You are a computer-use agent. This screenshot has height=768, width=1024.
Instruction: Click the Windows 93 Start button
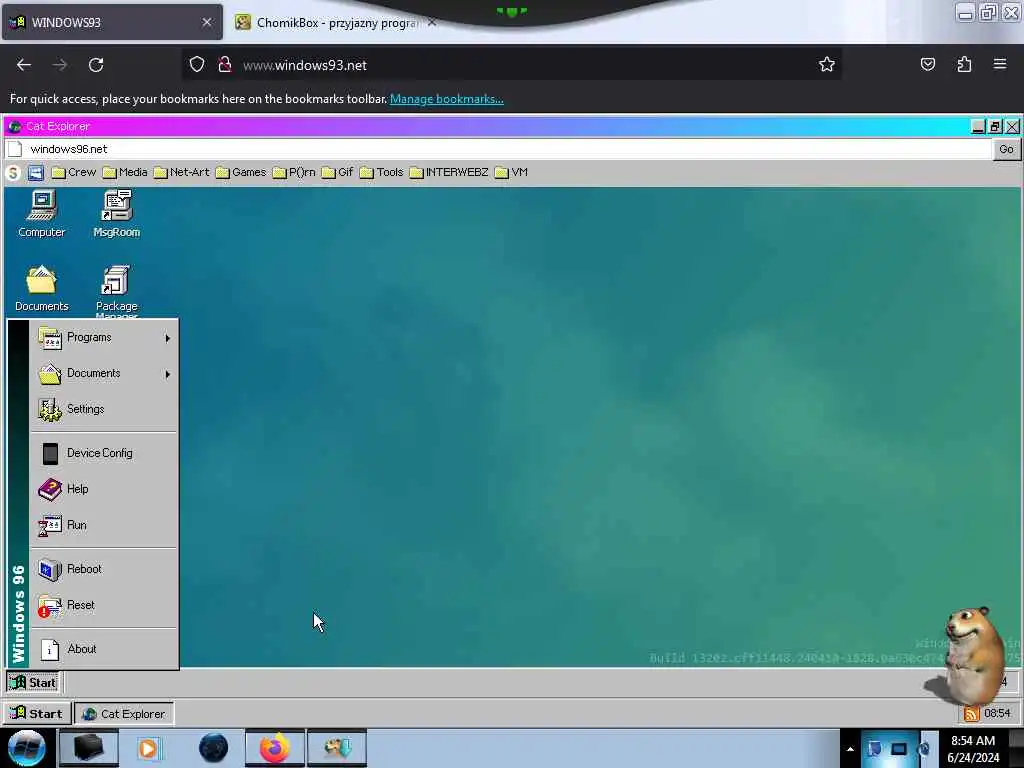click(37, 714)
